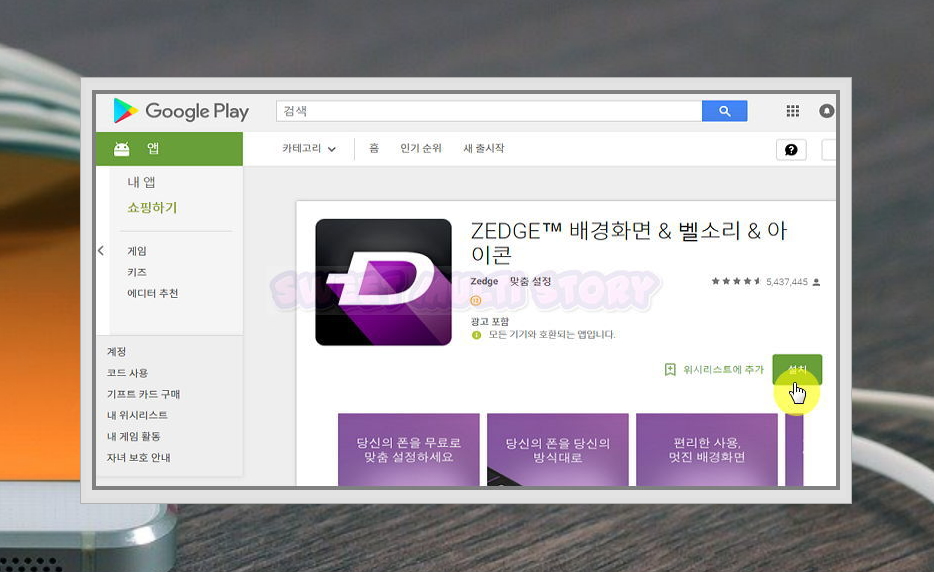Open screenshot '당신의 폰을 당신의 방식대로'
Viewport: 934px width, 572px height.
[x=558, y=449]
